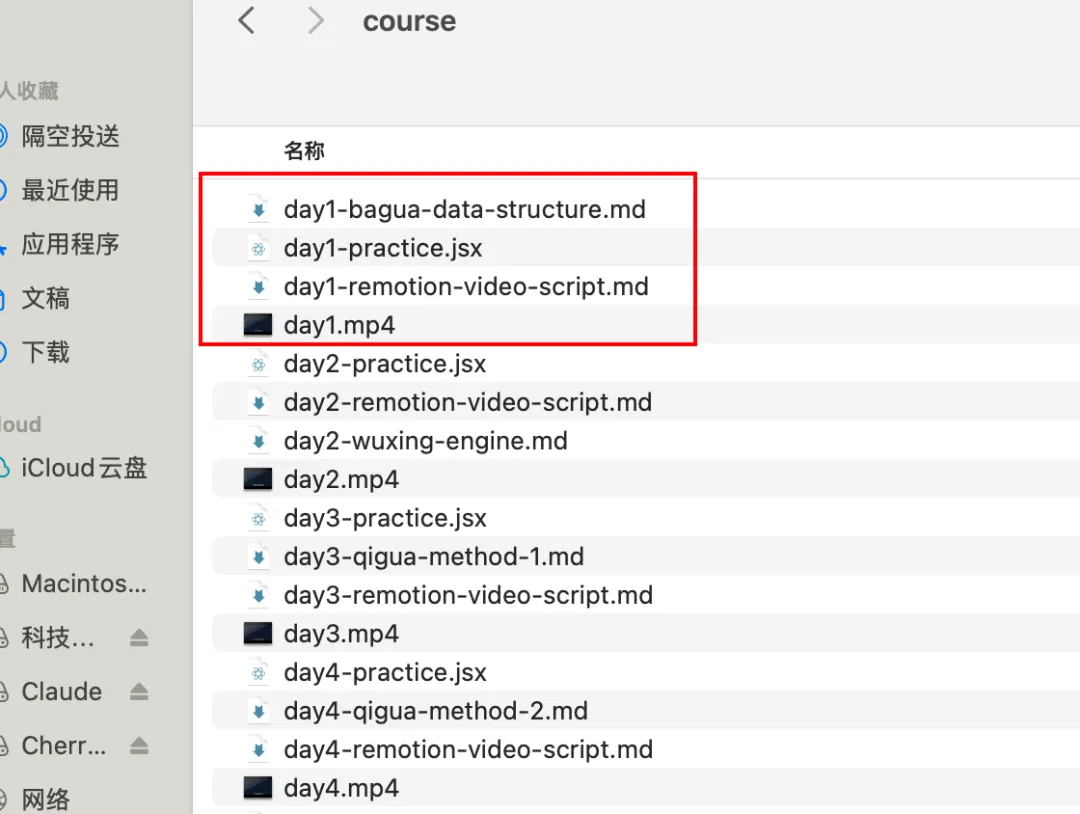Sort files by 名称 column header
Image resolution: width=1080 pixels, height=814 pixels.
(304, 151)
